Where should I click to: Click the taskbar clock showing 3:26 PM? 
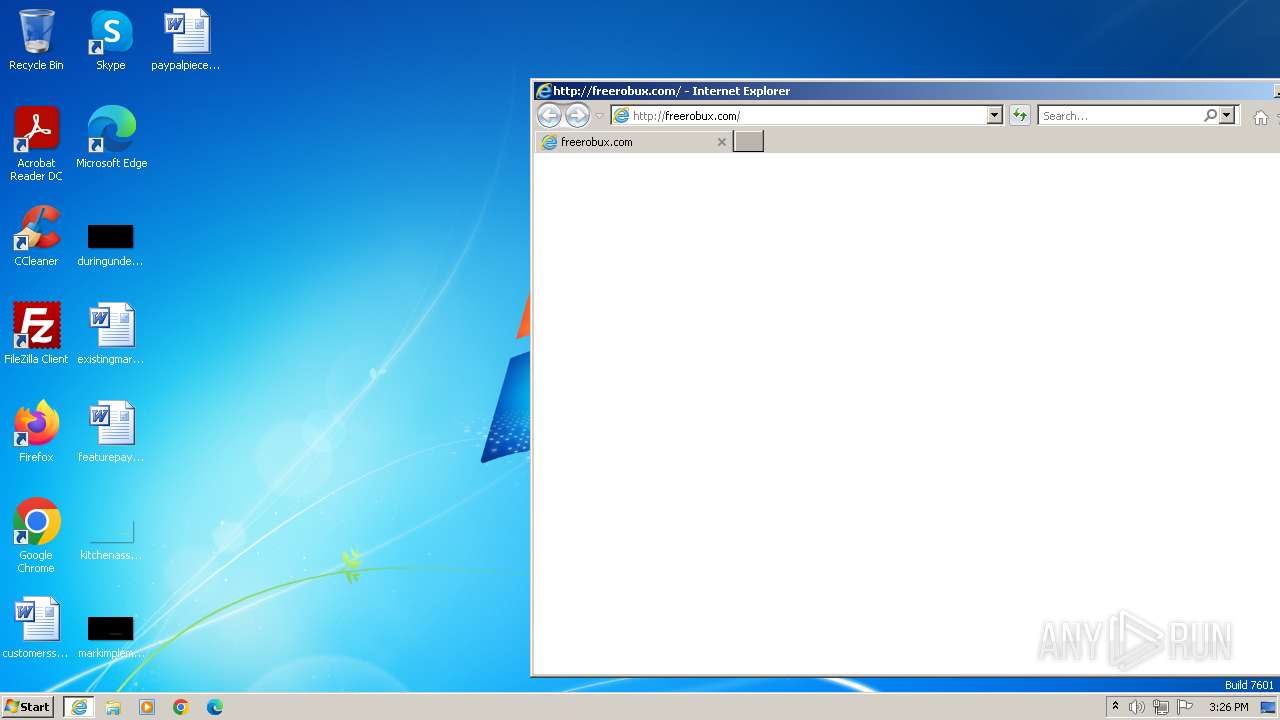[x=1228, y=707]
